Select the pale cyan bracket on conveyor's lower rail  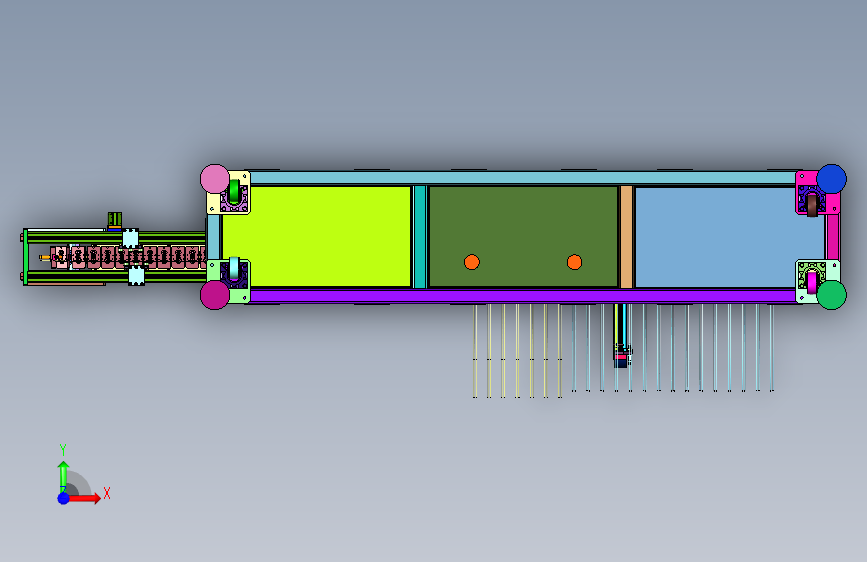[x=136, y=275]
